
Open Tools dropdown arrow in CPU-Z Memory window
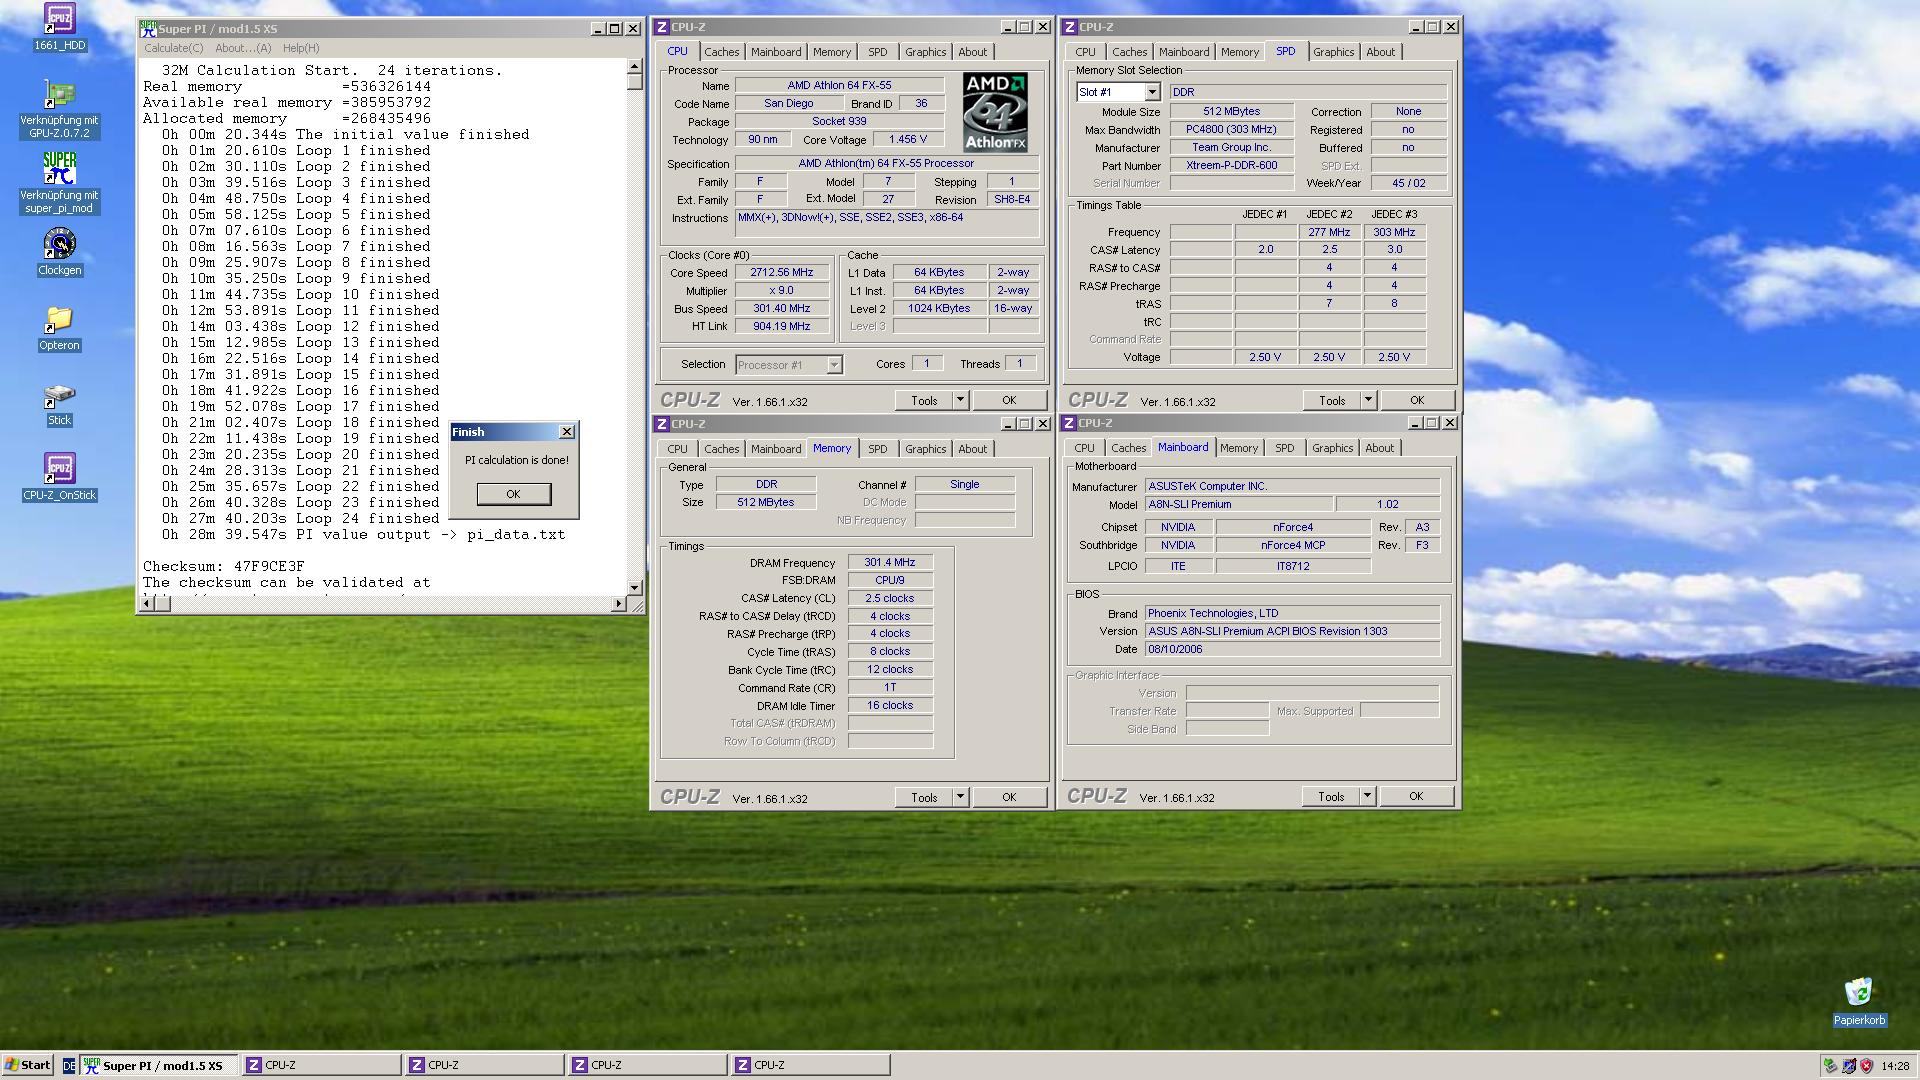click(x=960, y=797)
